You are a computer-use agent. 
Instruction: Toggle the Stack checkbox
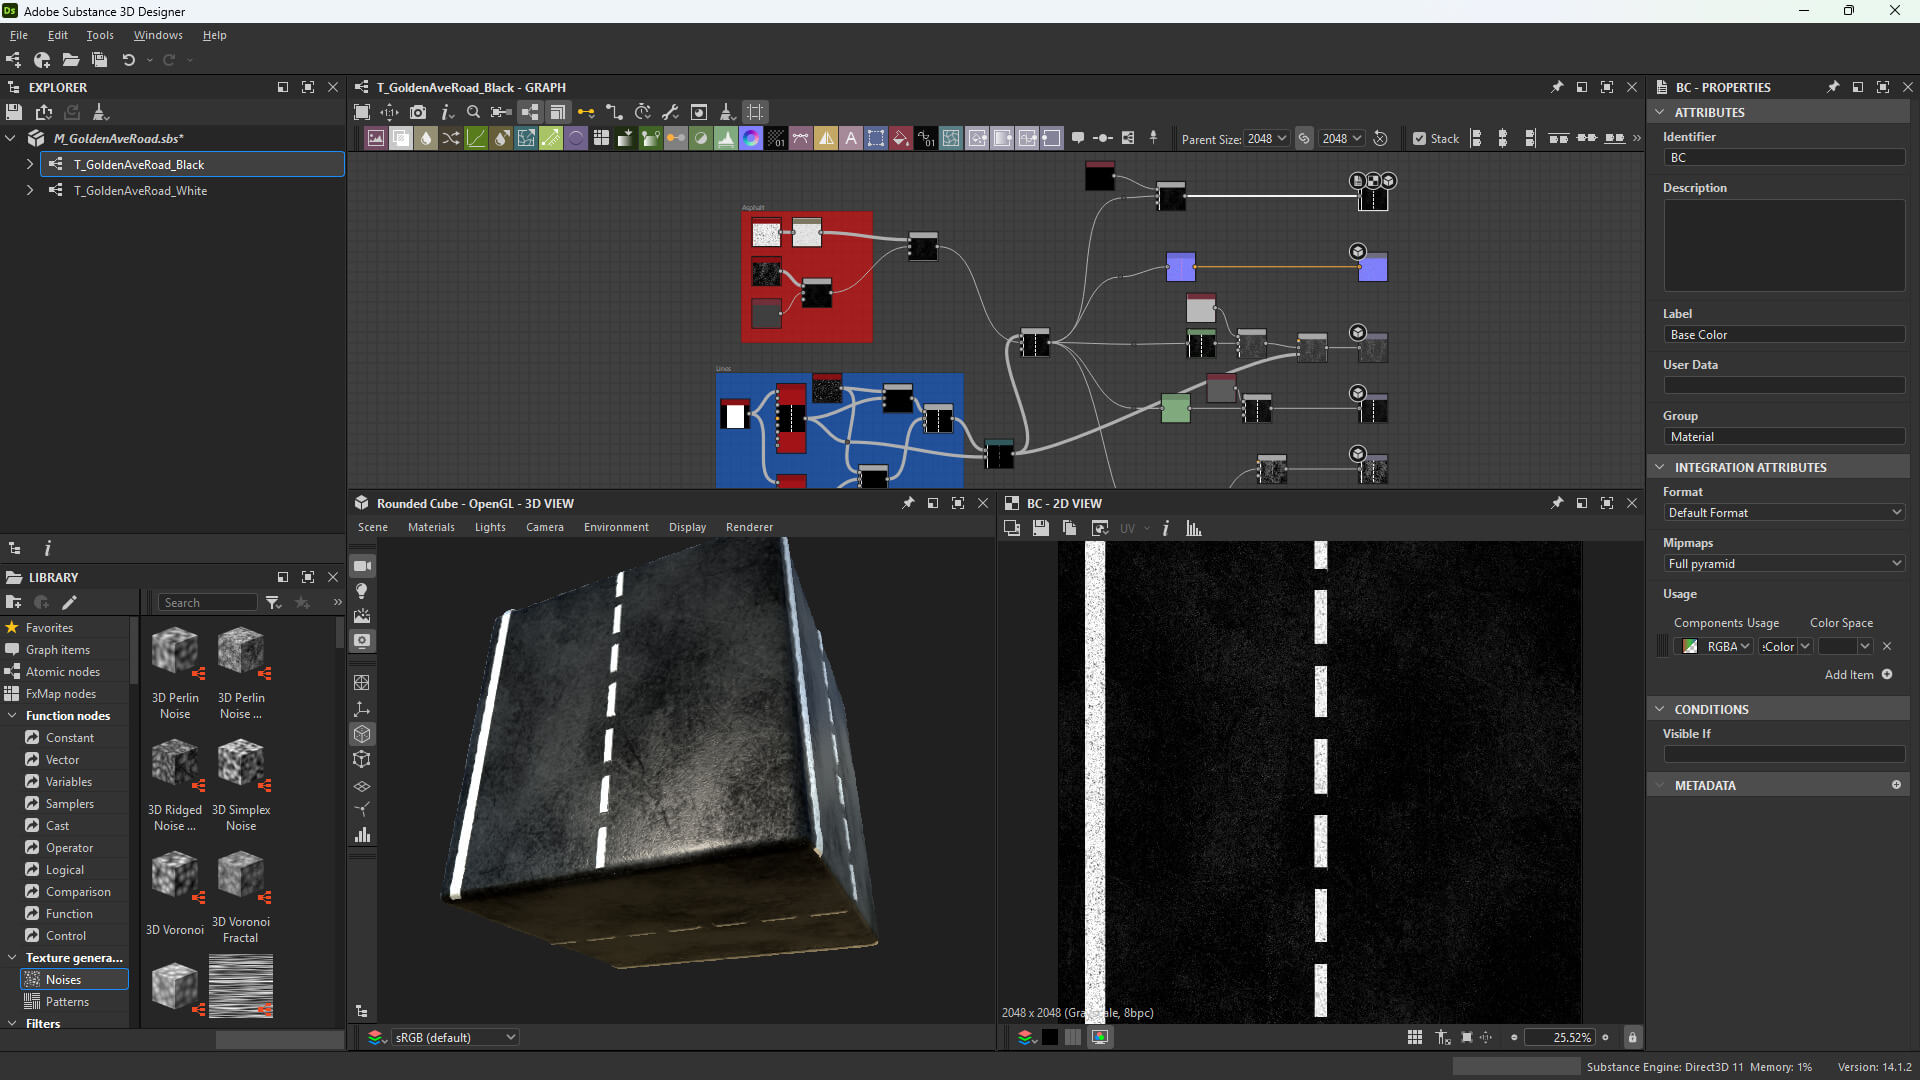(x=1419, y=139)
